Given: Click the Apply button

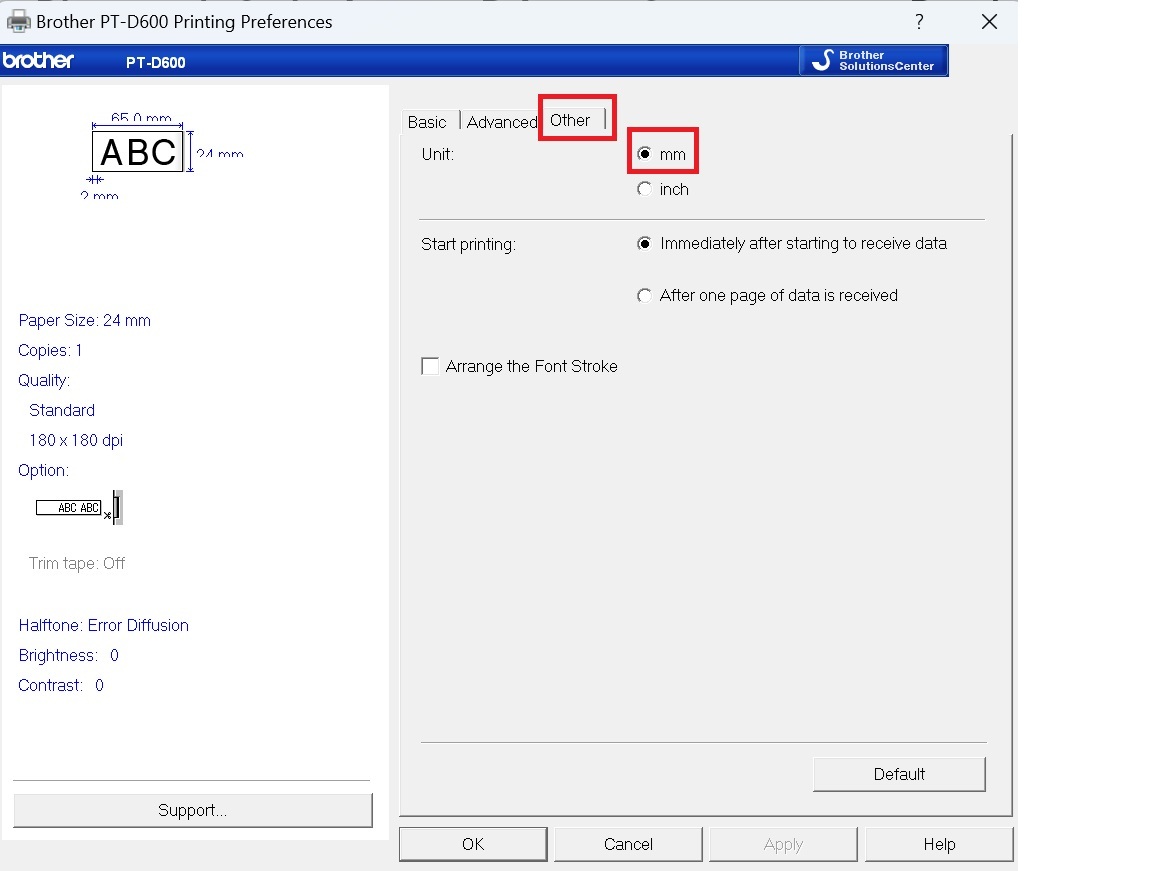Looking at the screenshot, I should [x=783, y=844].
